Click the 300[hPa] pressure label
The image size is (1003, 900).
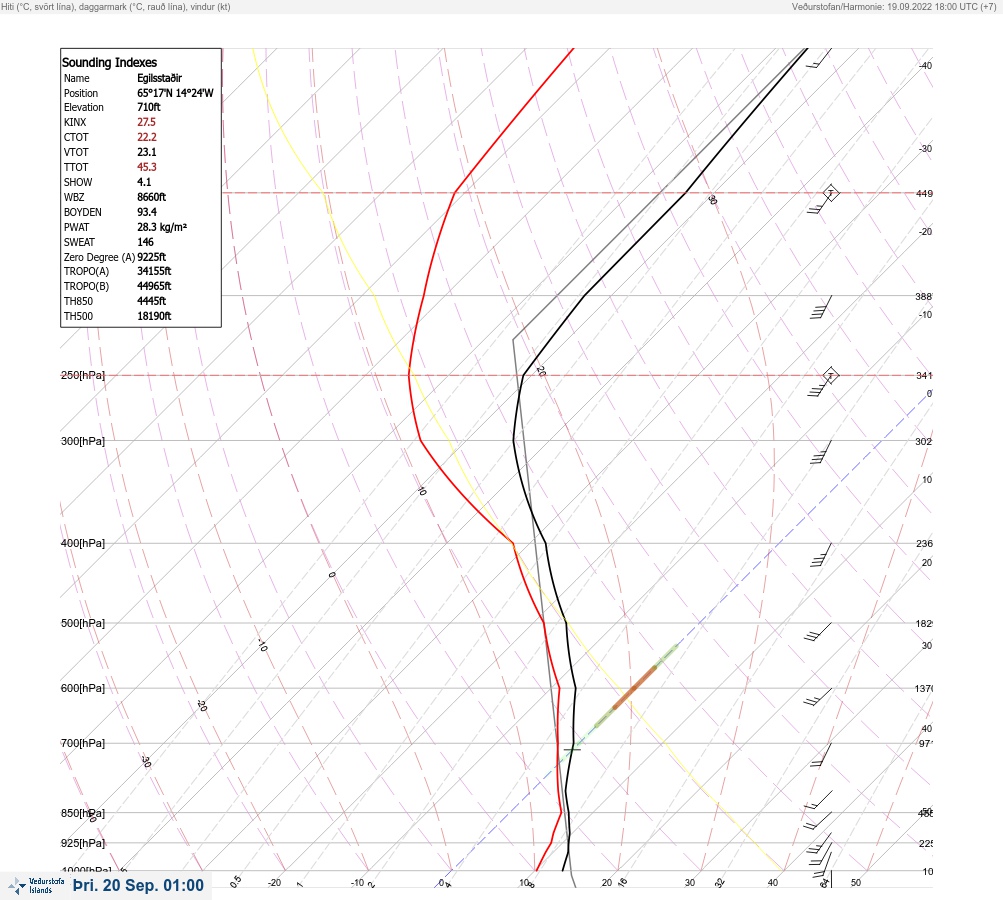[83, 441]
